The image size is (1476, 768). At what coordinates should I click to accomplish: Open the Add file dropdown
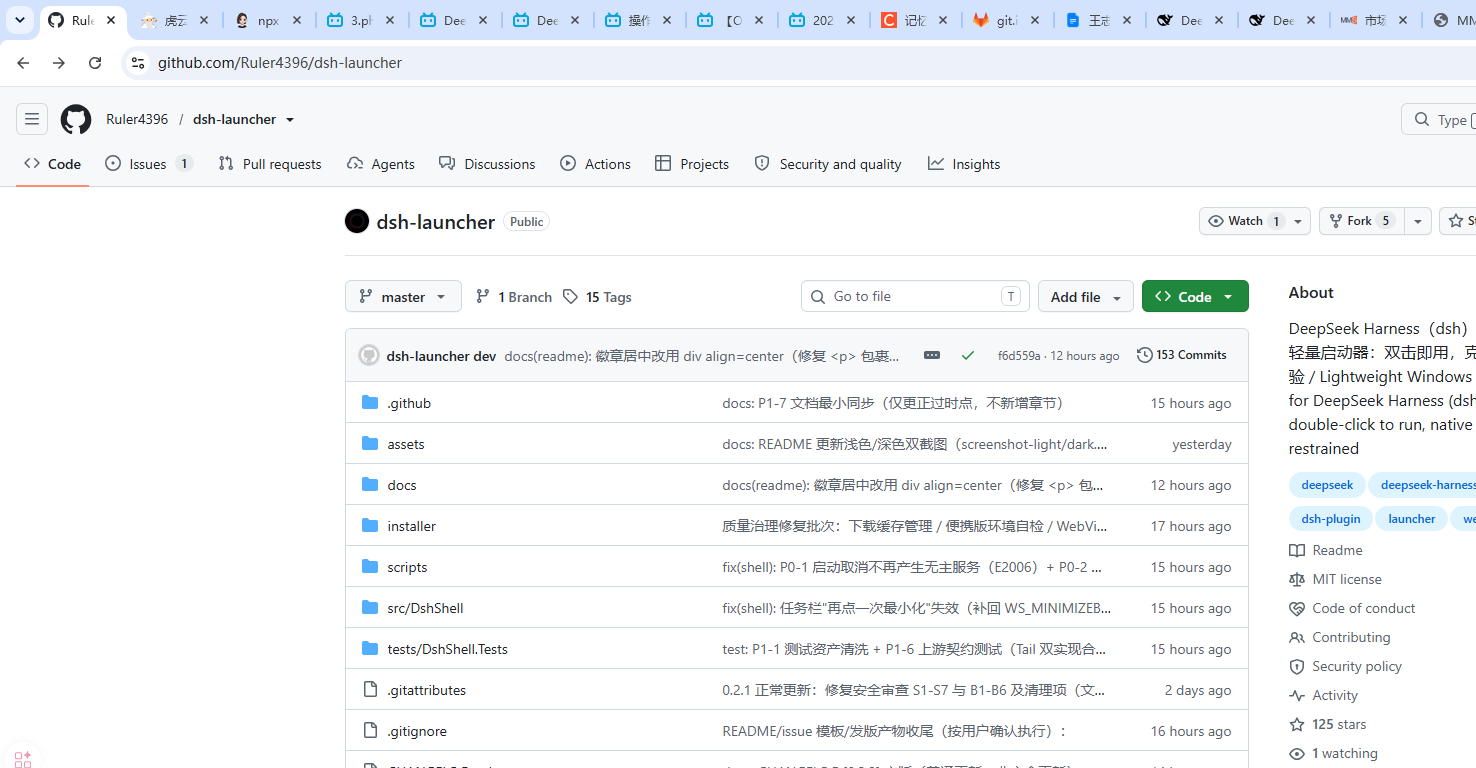point(1086,296)
